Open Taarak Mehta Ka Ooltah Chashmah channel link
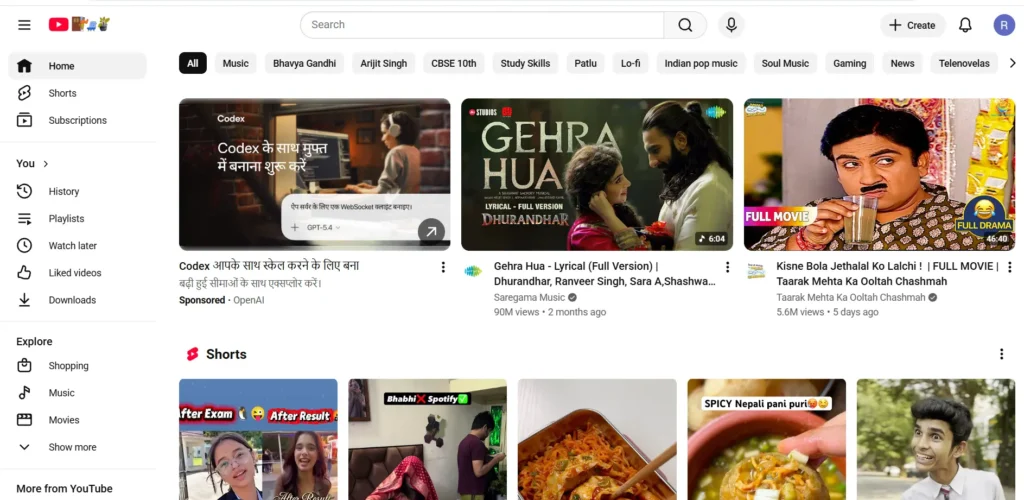Viewport: 1024px width, 500px height. point(851,297)
